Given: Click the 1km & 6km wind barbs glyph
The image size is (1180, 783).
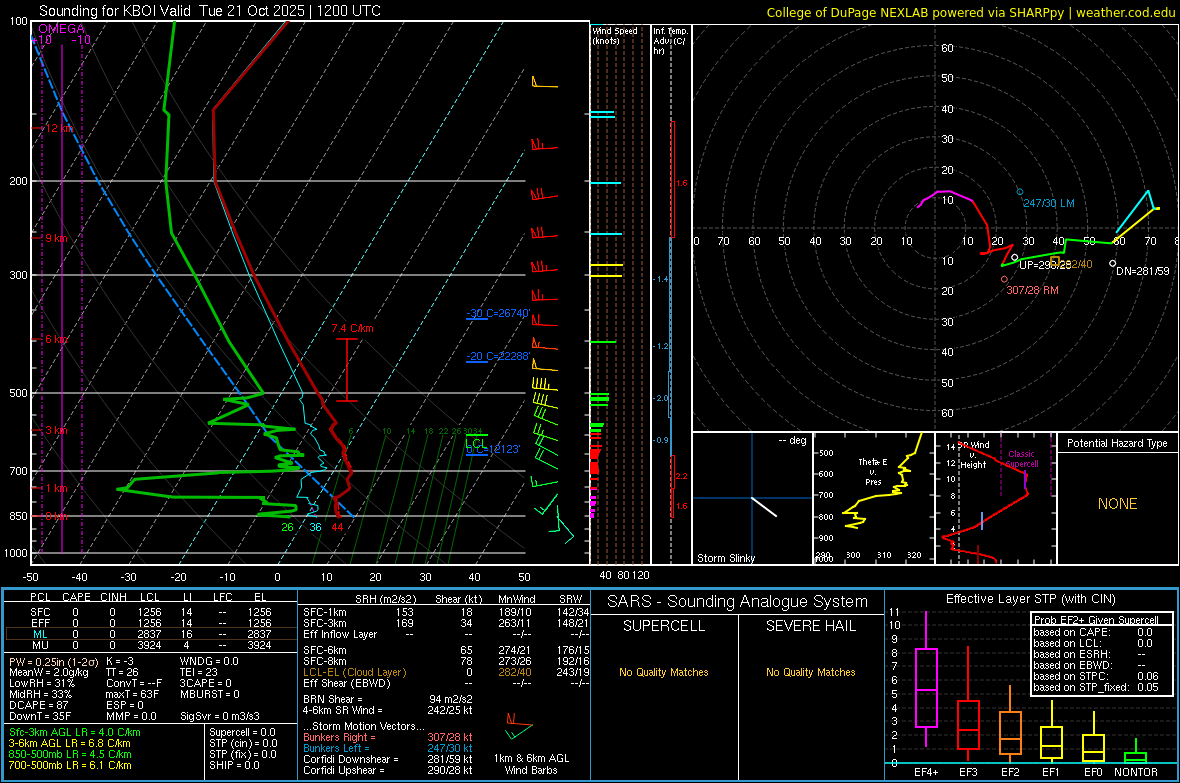Looking at the screenshot, I should click(519, 728).
